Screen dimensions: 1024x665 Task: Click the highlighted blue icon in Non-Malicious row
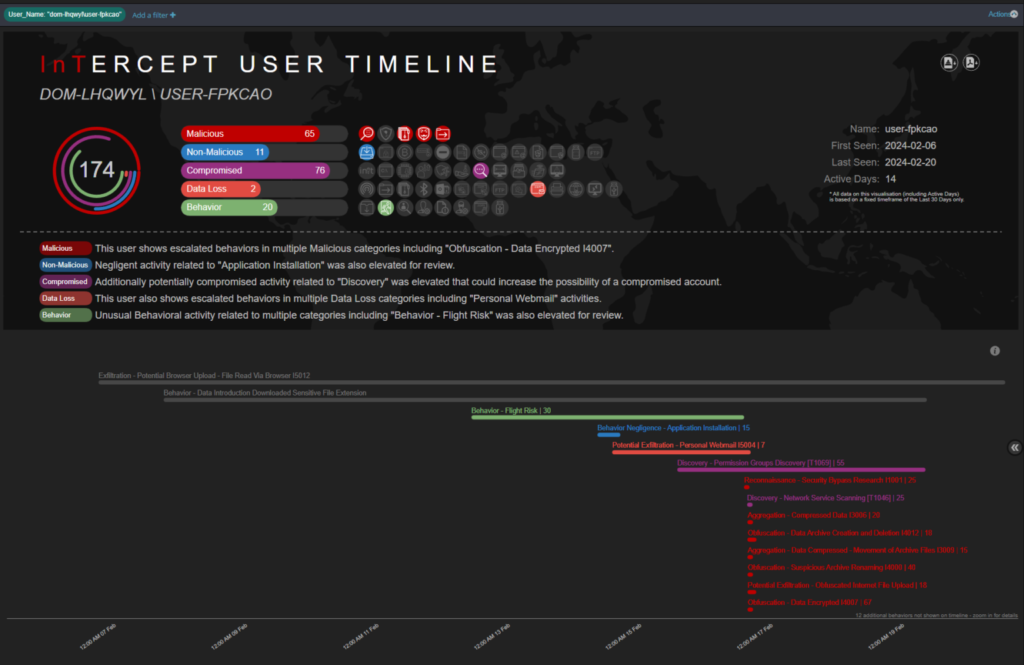(367, 153)
